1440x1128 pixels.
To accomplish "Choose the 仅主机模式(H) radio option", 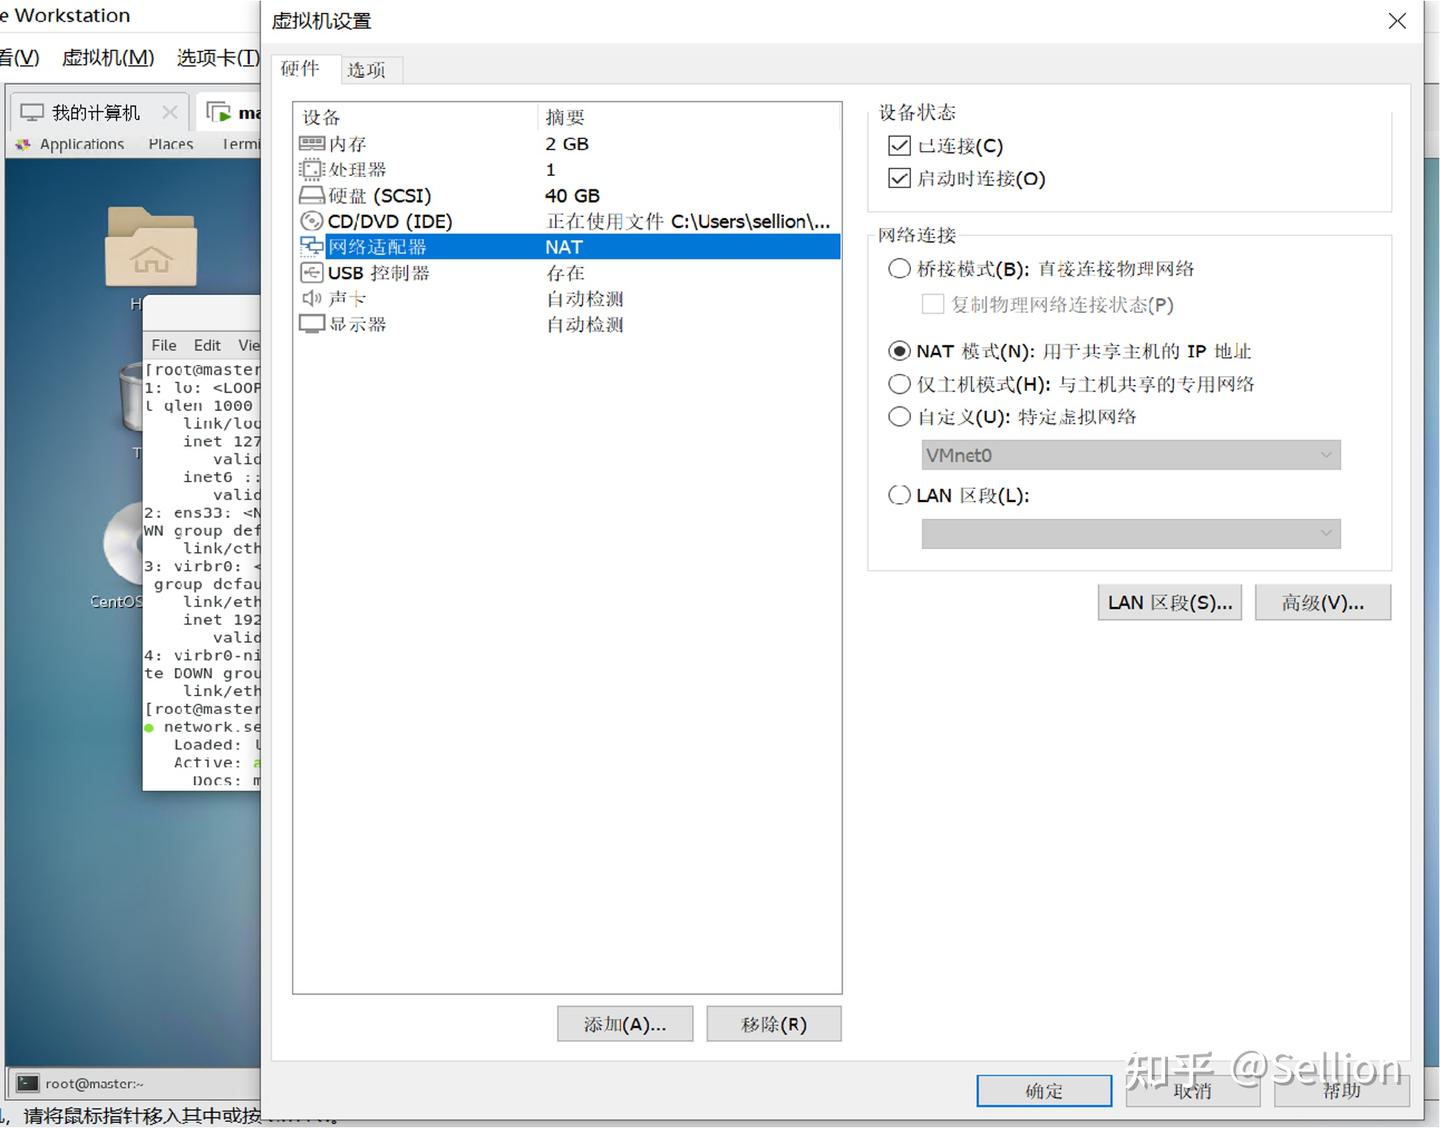I will 899,384.
